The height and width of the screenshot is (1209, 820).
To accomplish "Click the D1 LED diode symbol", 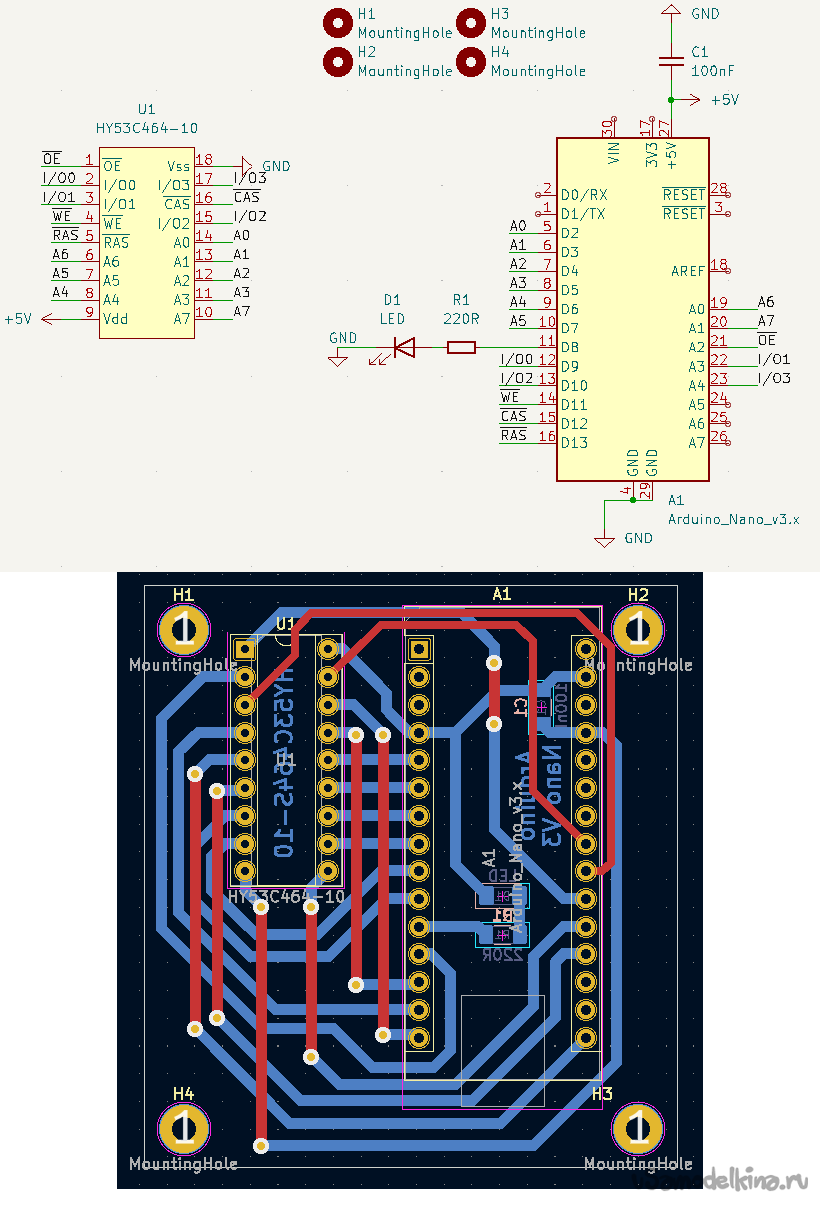I will point(403,347).
